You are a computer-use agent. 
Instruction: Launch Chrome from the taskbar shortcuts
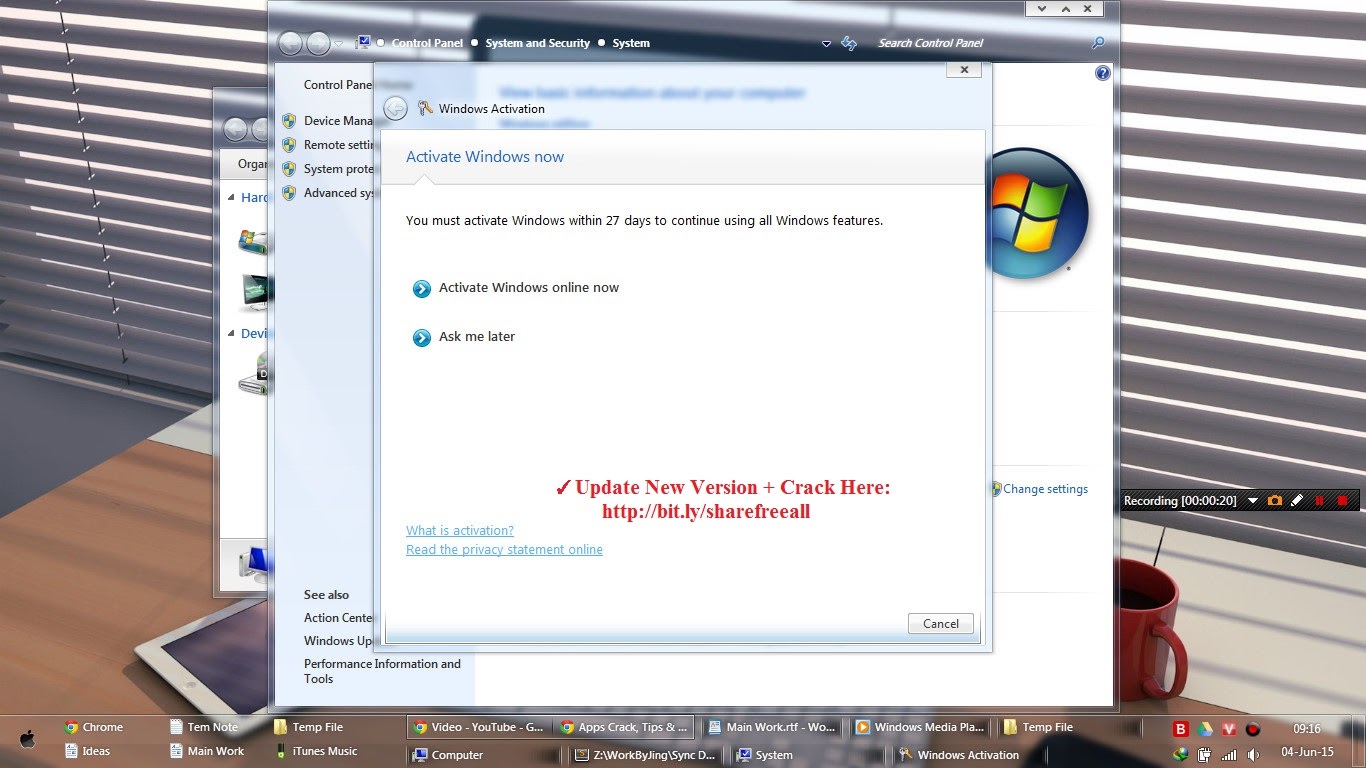click(x=93, y=727)
